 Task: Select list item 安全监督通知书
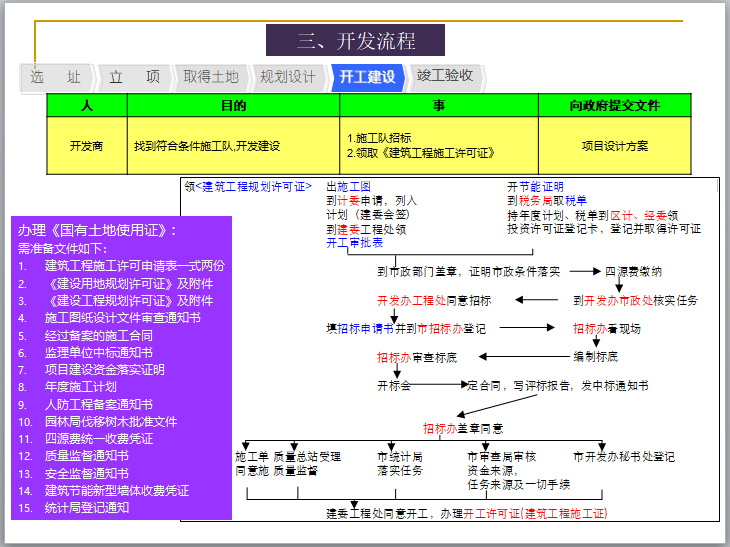click(86, 474)
